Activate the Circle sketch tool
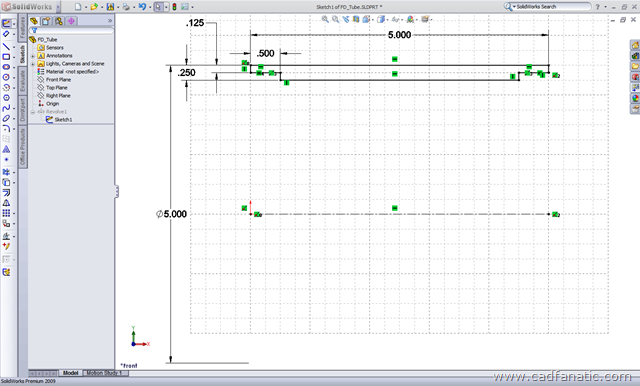 [x=6, y=77]
